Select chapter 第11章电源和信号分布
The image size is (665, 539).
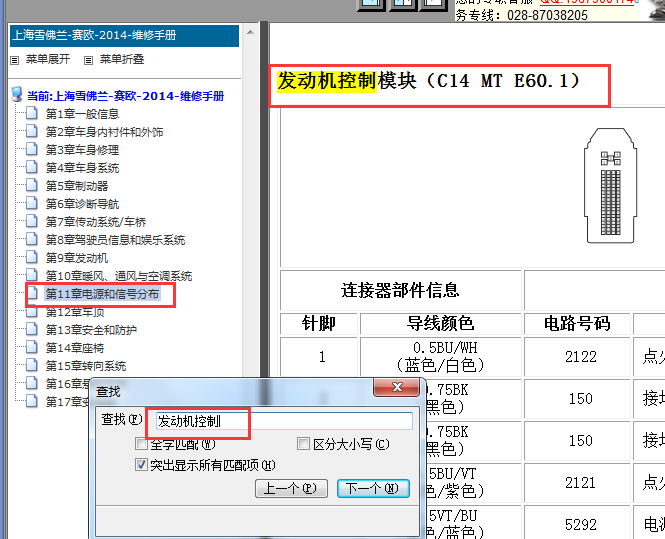[102, 294]
